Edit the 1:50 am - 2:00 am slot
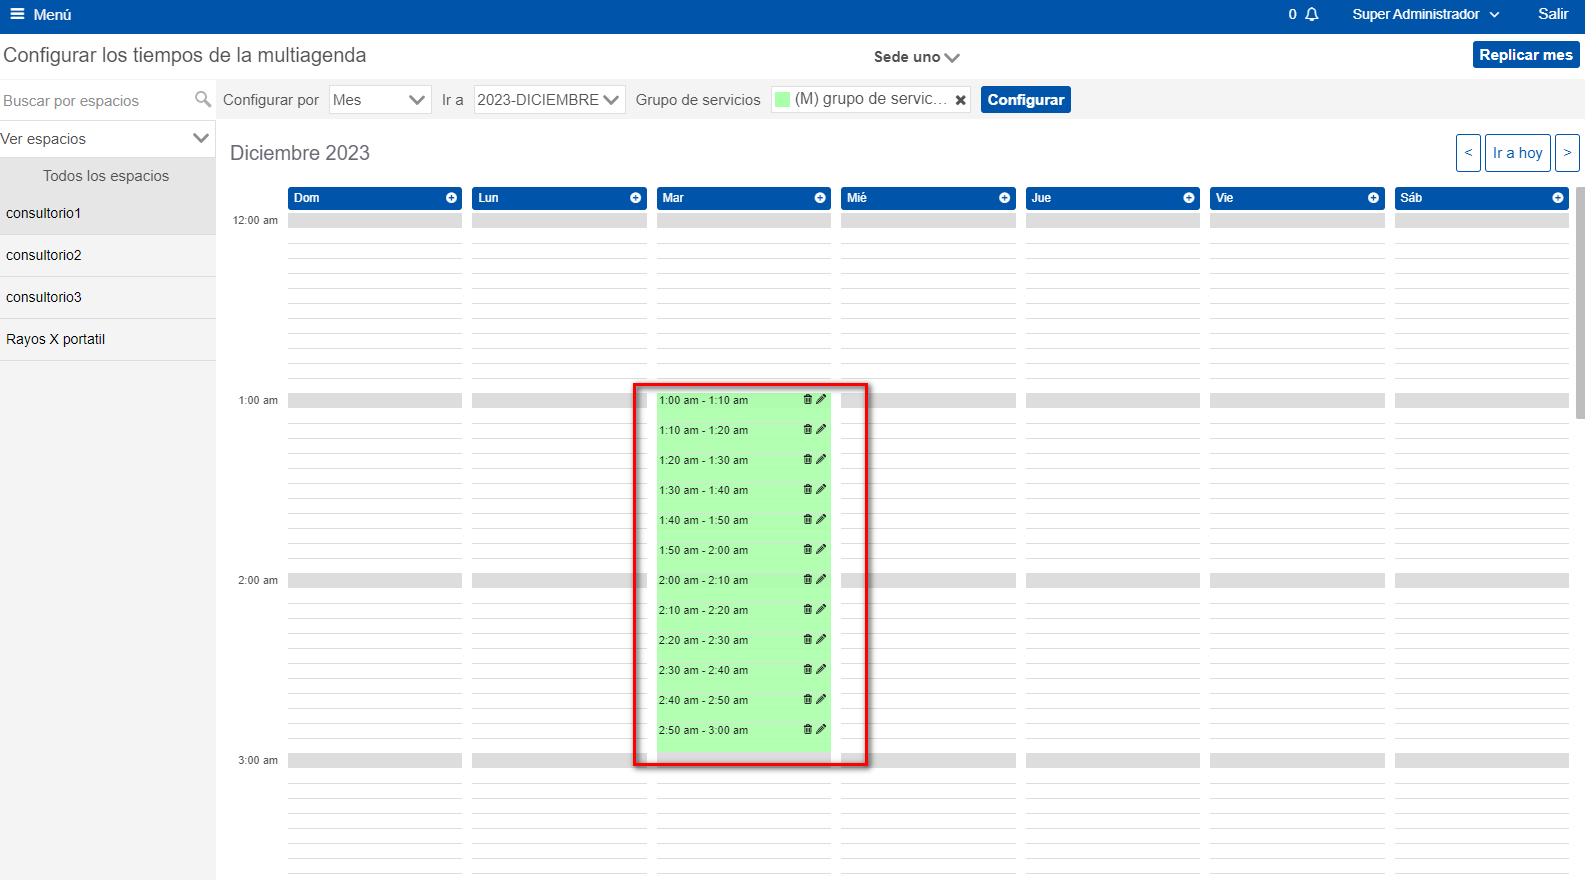This screenshot has height=880, width=1585. 821,549
